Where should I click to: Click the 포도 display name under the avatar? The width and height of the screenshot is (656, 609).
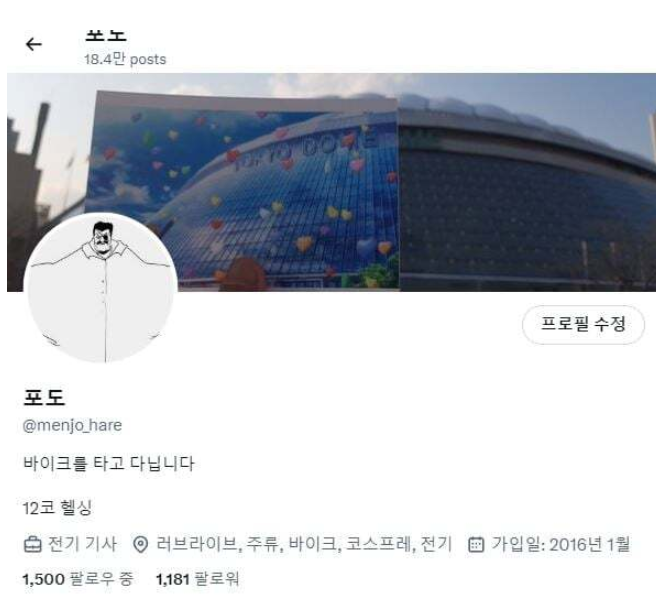tap(44, 397)
